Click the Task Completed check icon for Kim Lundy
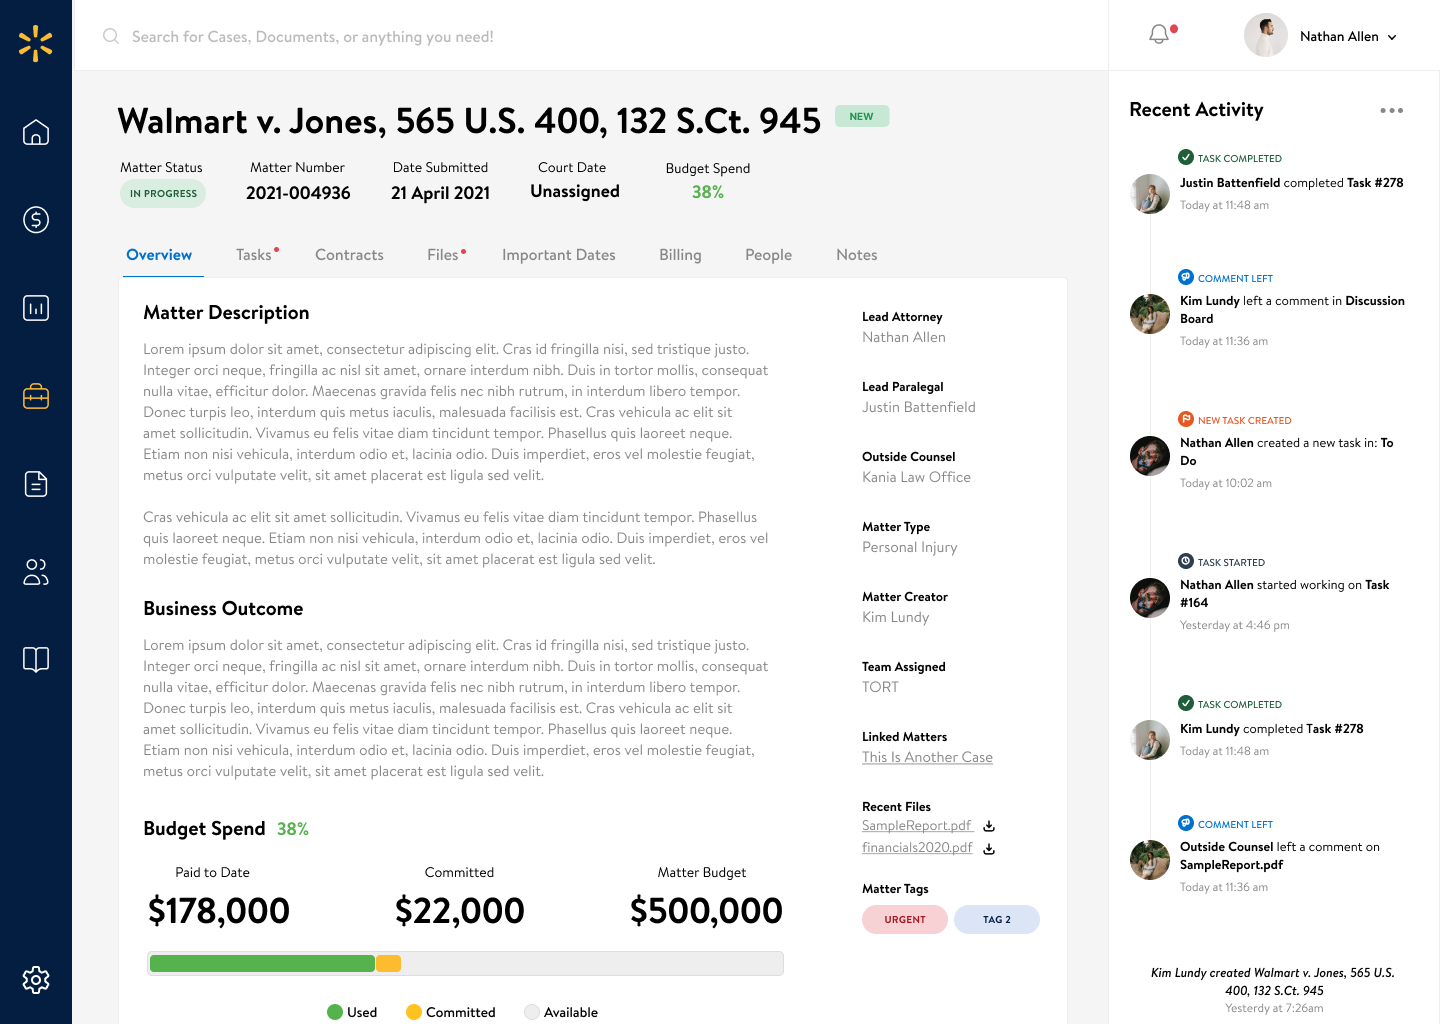 (x=1186, y=703)
